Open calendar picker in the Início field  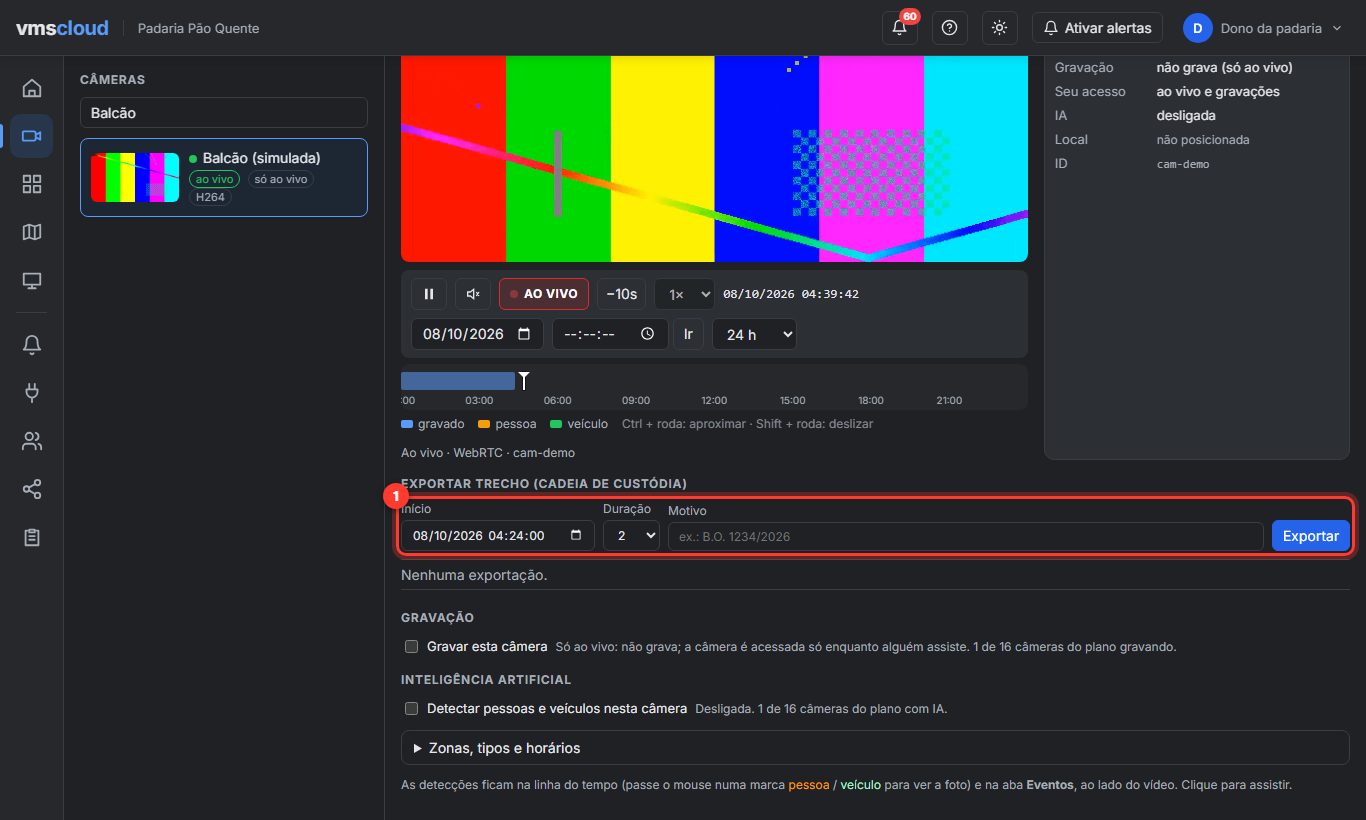576,536
